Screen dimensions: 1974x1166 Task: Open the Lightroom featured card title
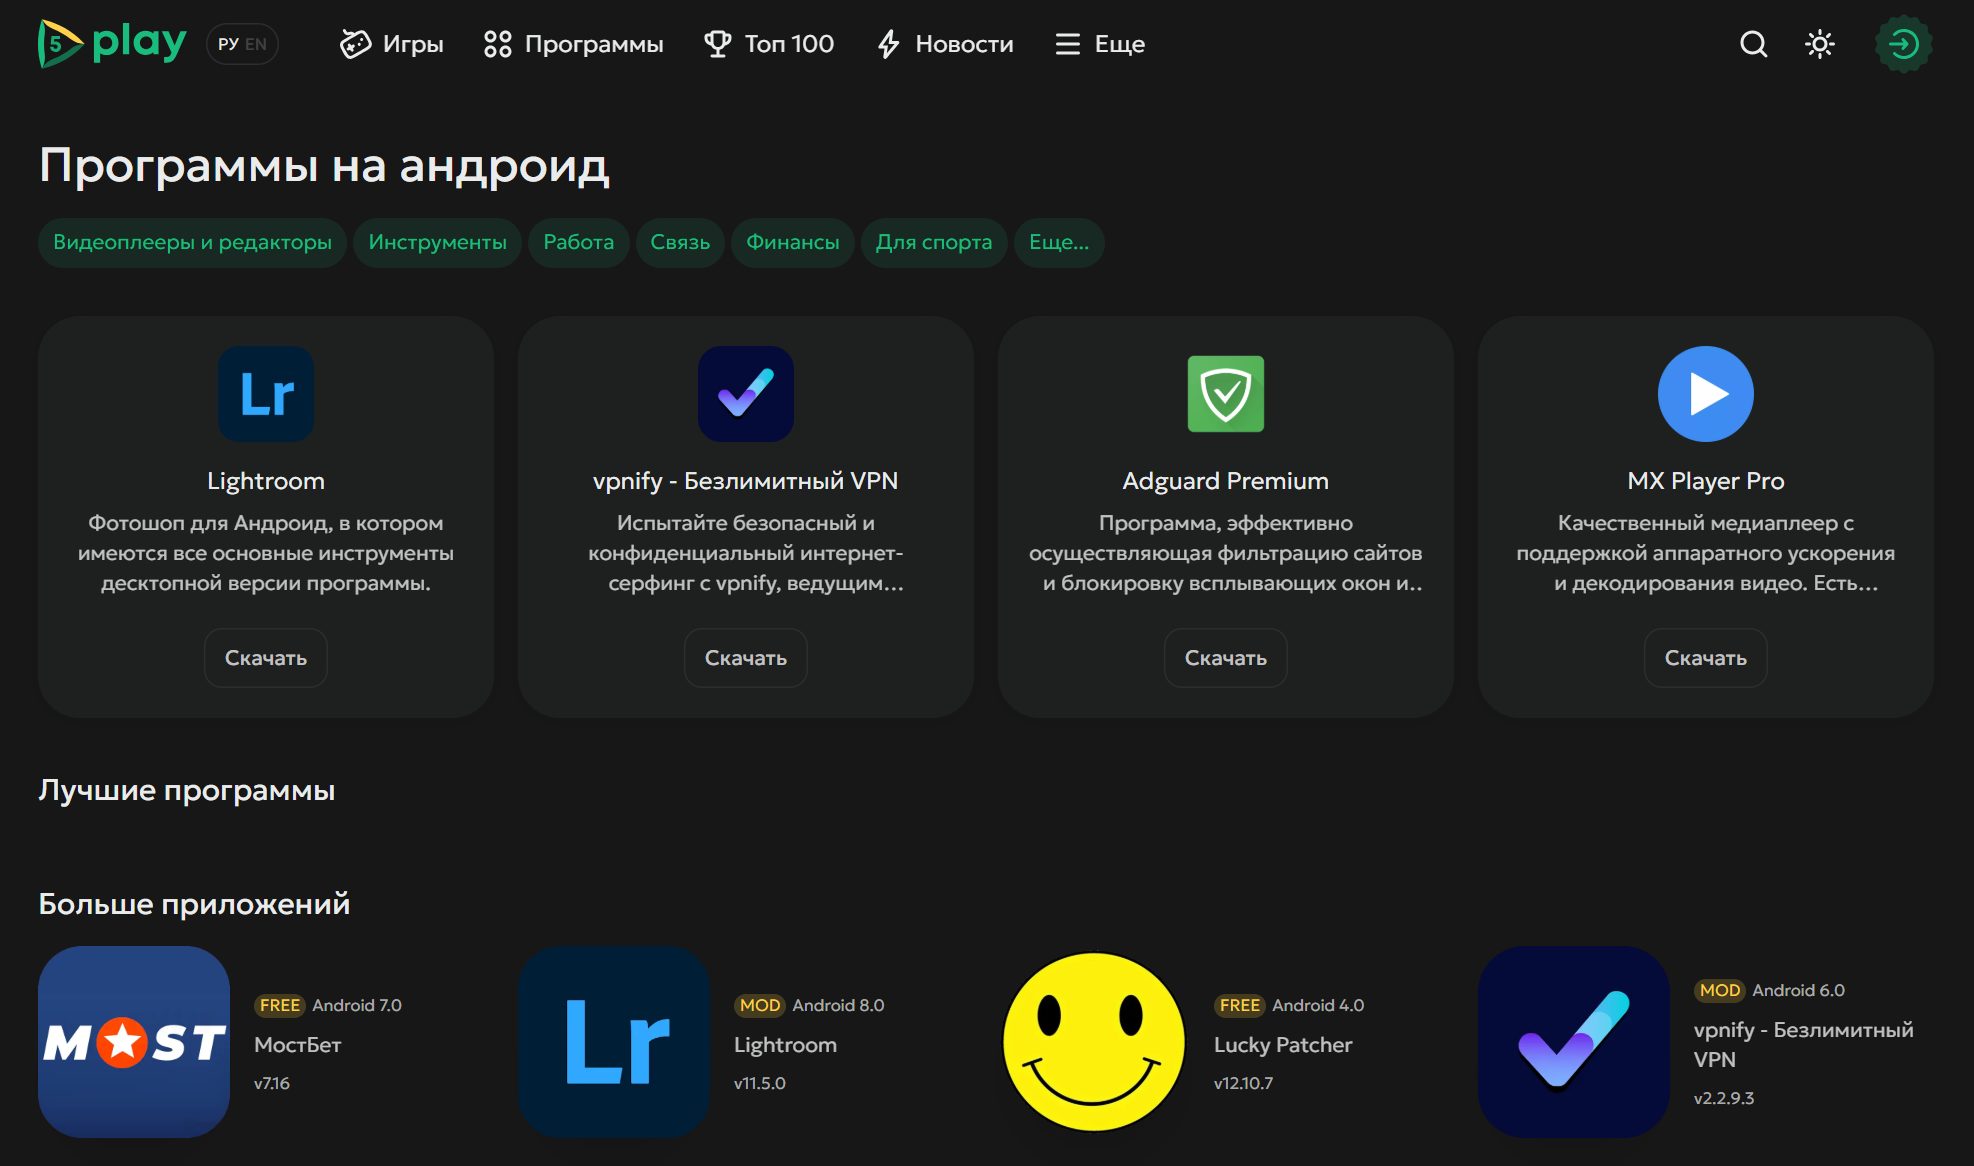pos(266,481)
